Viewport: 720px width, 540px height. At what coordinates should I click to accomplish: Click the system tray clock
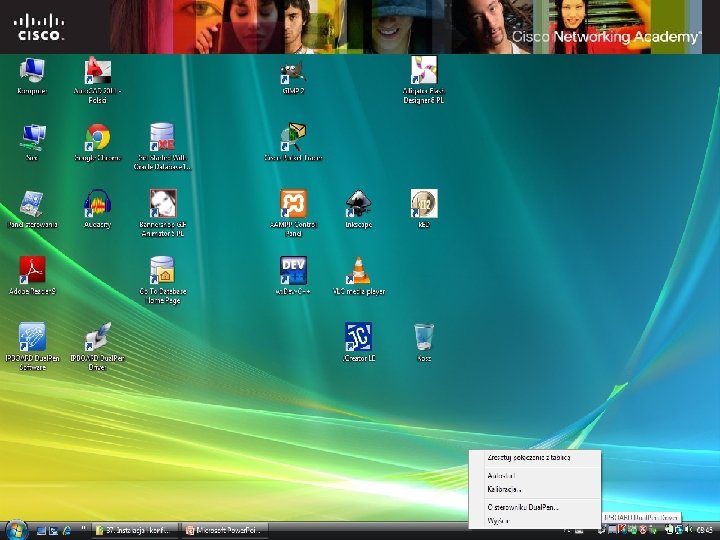pyautogui.click(x=704, y=530)
